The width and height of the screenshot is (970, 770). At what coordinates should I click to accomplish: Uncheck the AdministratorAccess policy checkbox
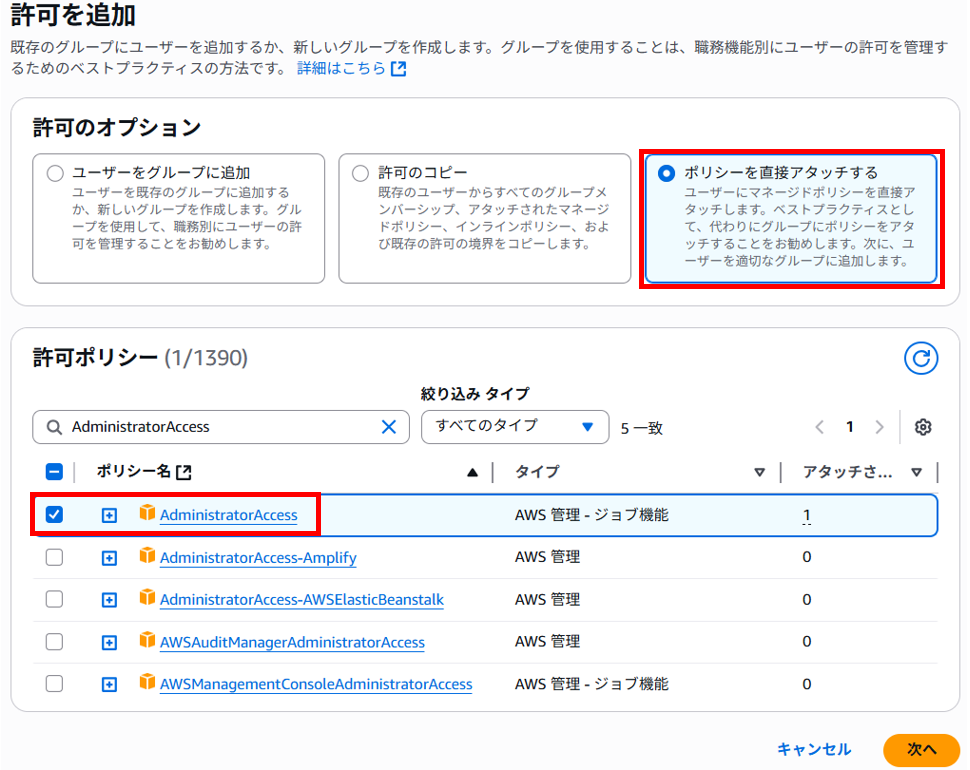[x=54, y=515]
